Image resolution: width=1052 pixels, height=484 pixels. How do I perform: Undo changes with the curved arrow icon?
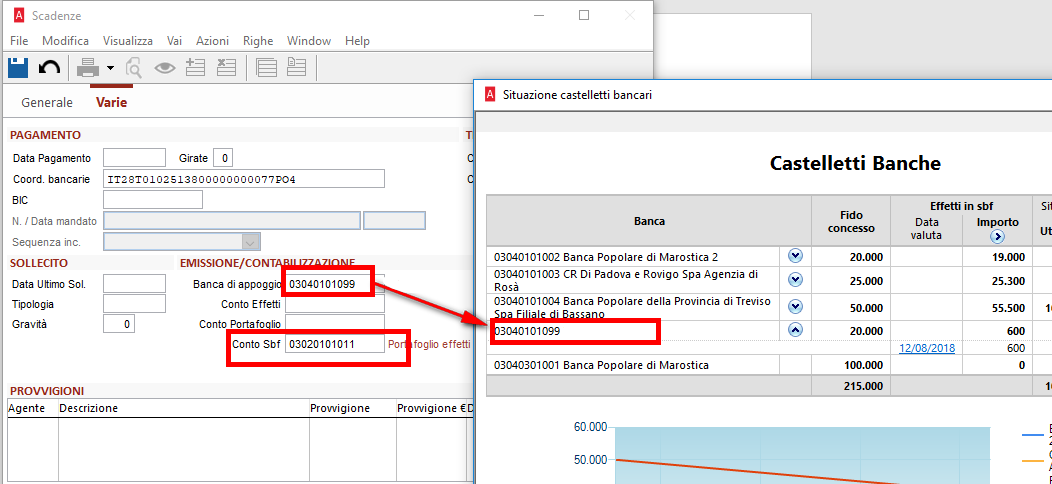pyautogui.click(x=49, y=67)
